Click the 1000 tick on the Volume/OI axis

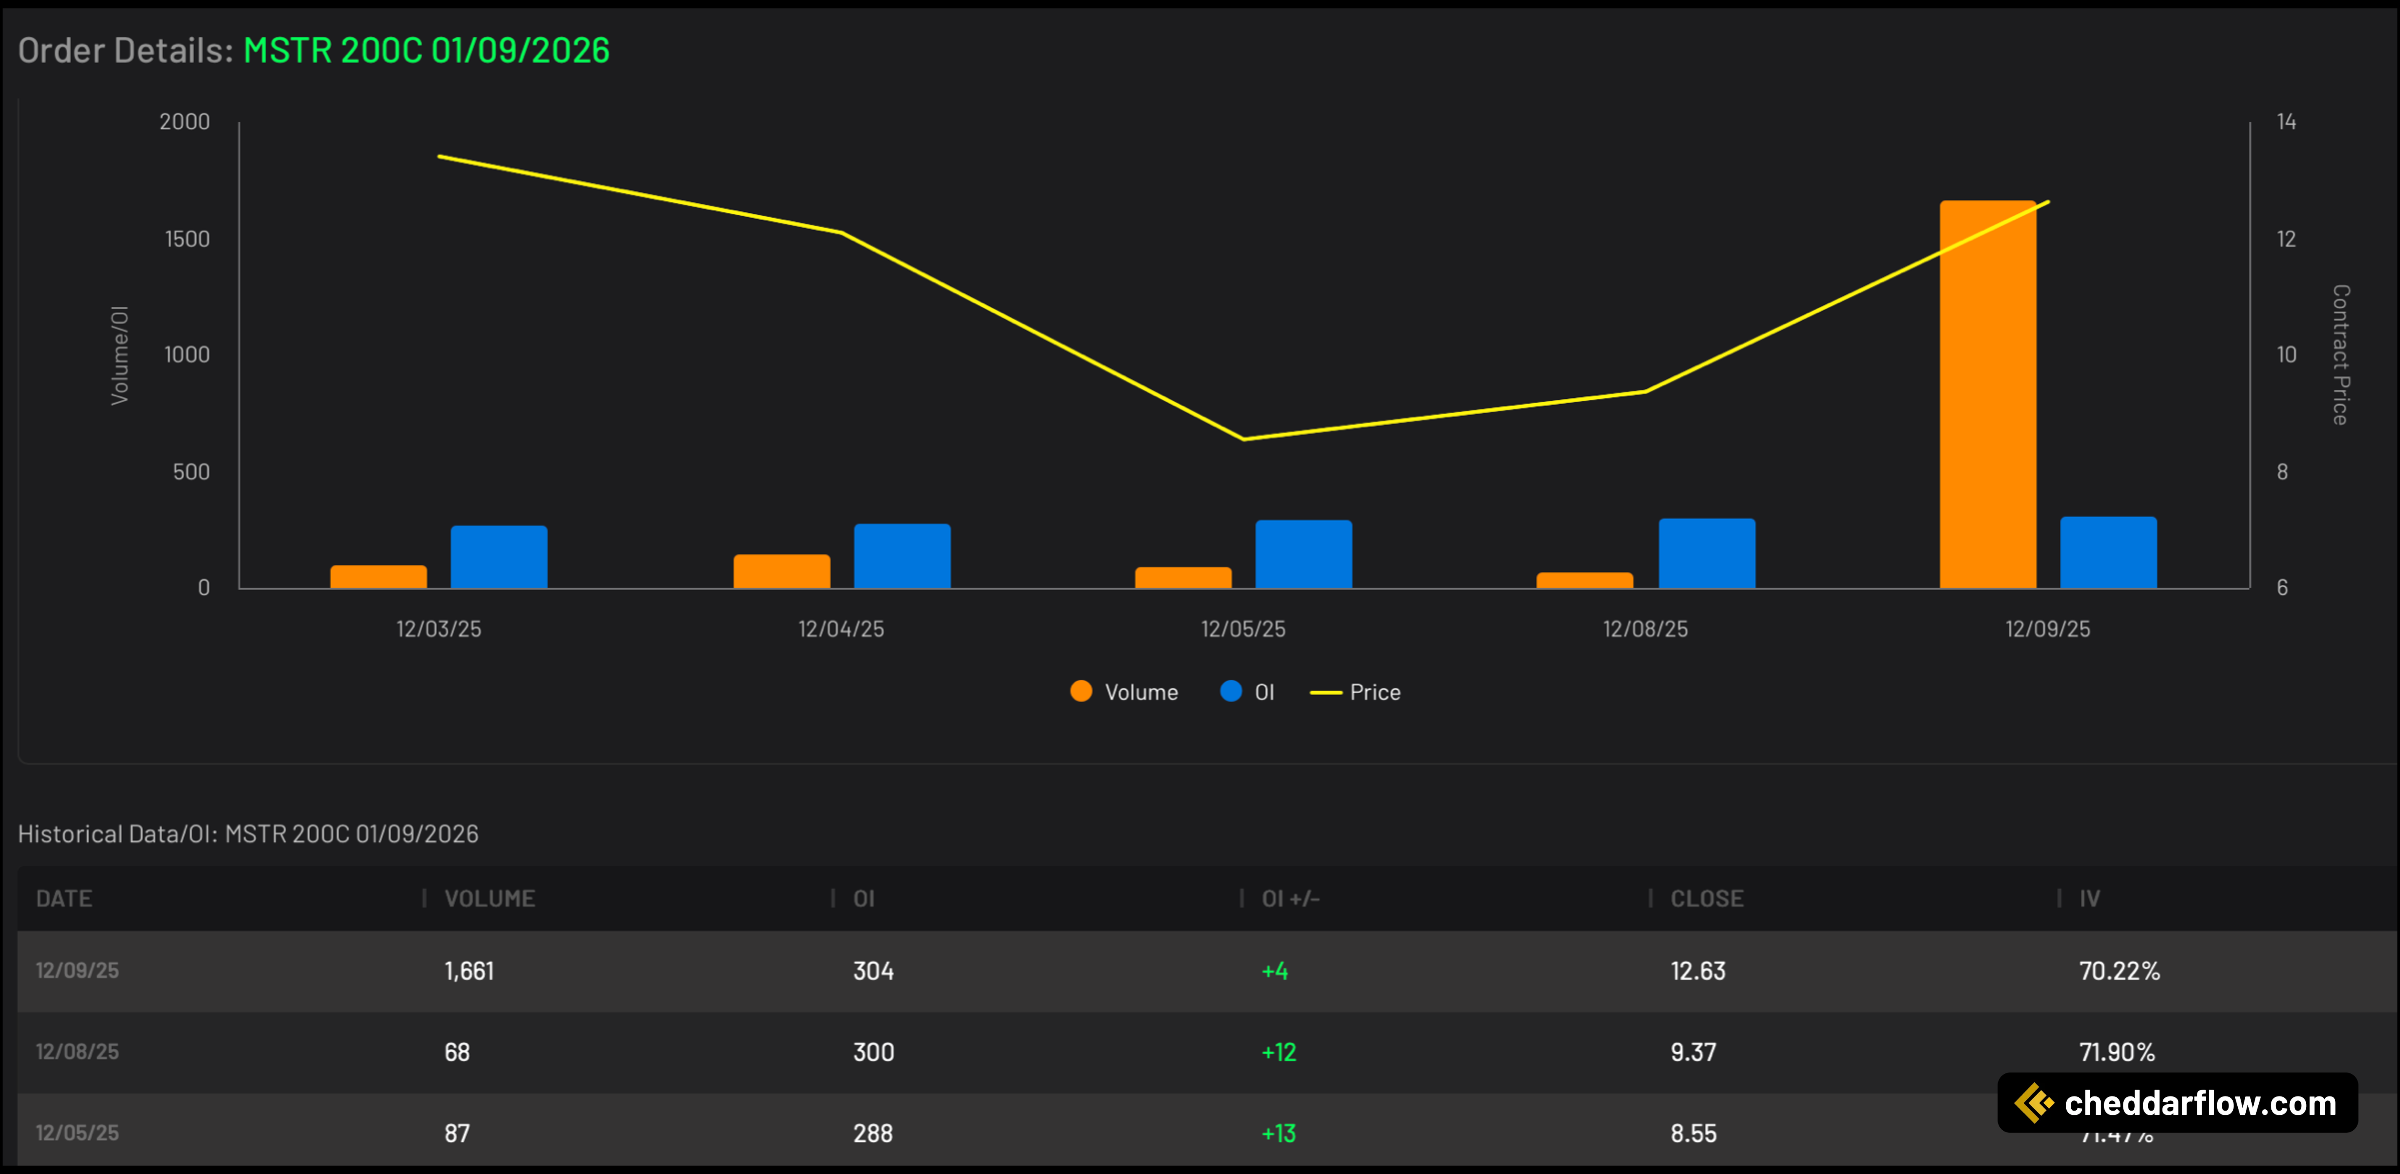tap(188, 355)
